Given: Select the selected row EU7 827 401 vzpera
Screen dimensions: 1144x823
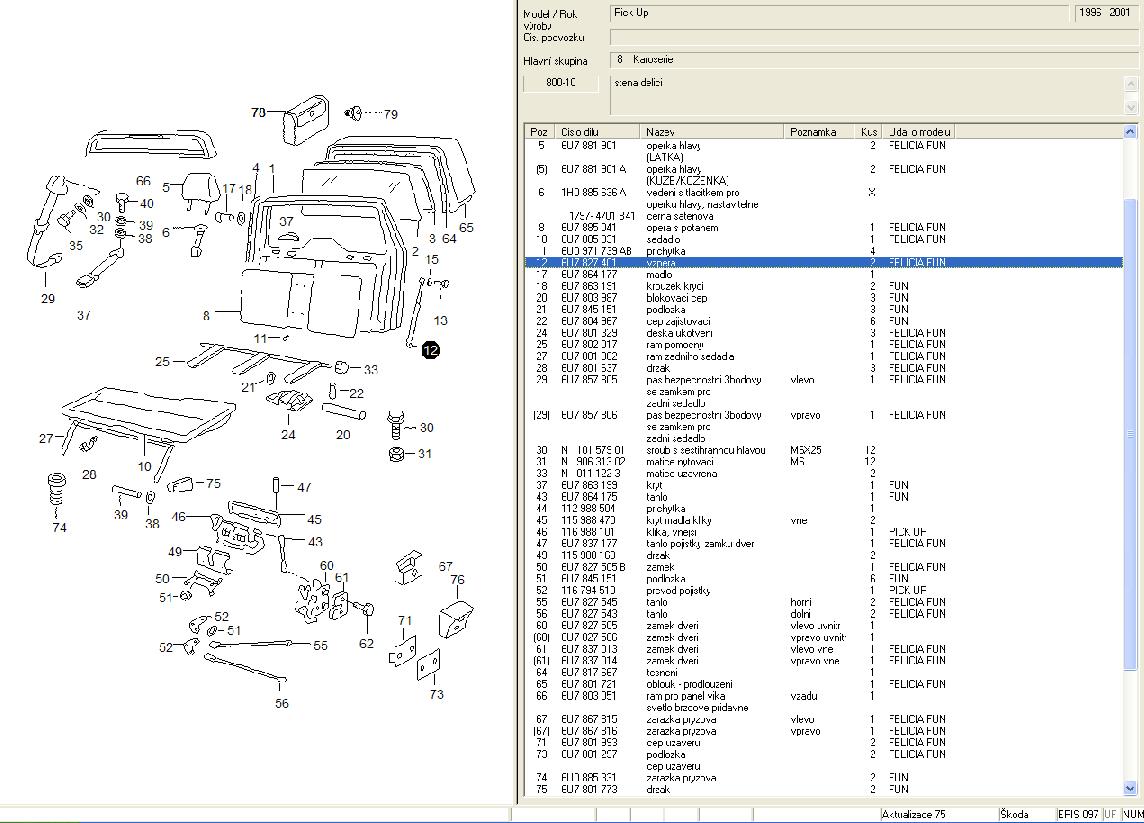Looking at the screenshot, I should pos(824,263).
